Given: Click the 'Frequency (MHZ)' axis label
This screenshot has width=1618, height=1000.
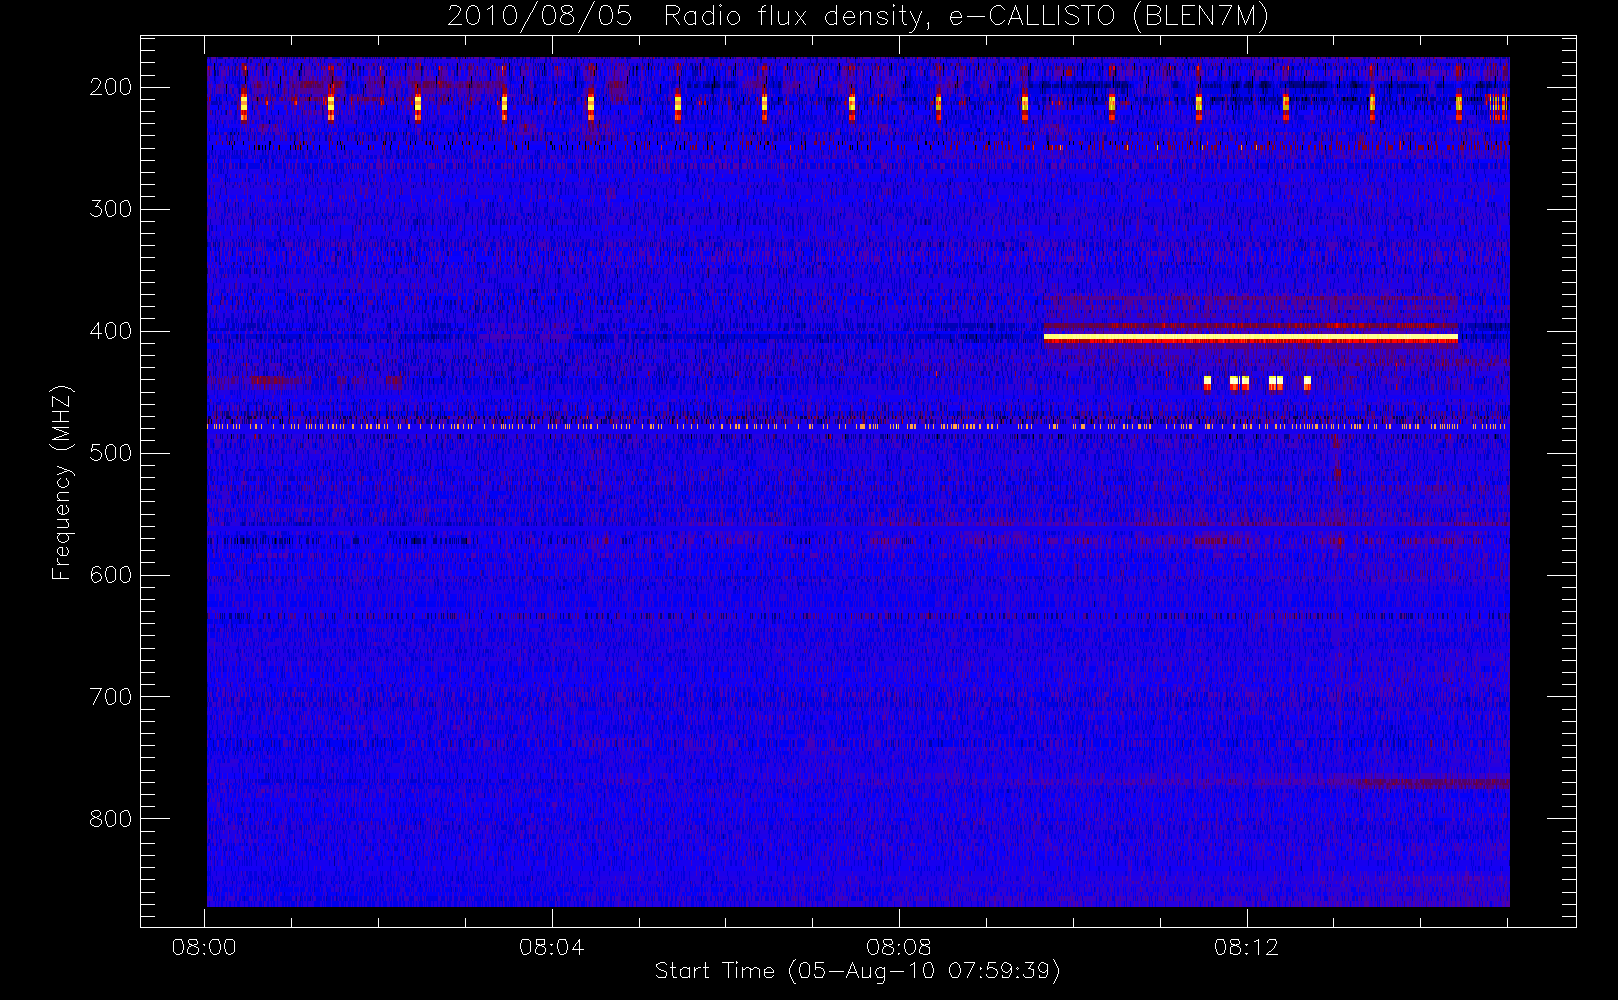Looking at the screenshot, I should [62, 482].
